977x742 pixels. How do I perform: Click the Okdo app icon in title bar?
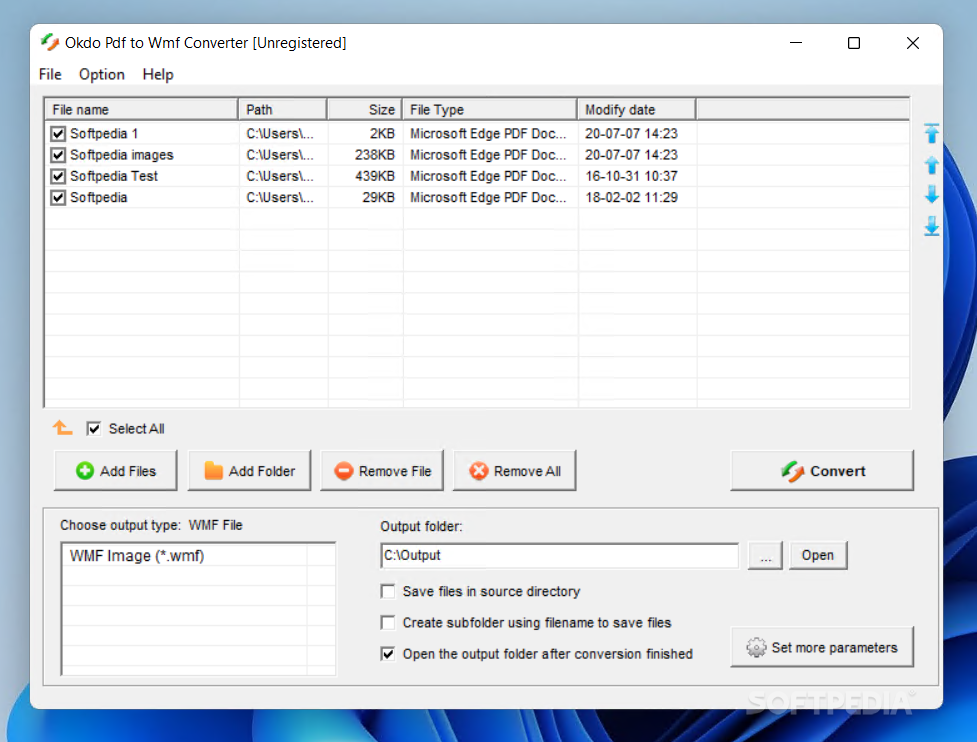[x=50, y=42]
